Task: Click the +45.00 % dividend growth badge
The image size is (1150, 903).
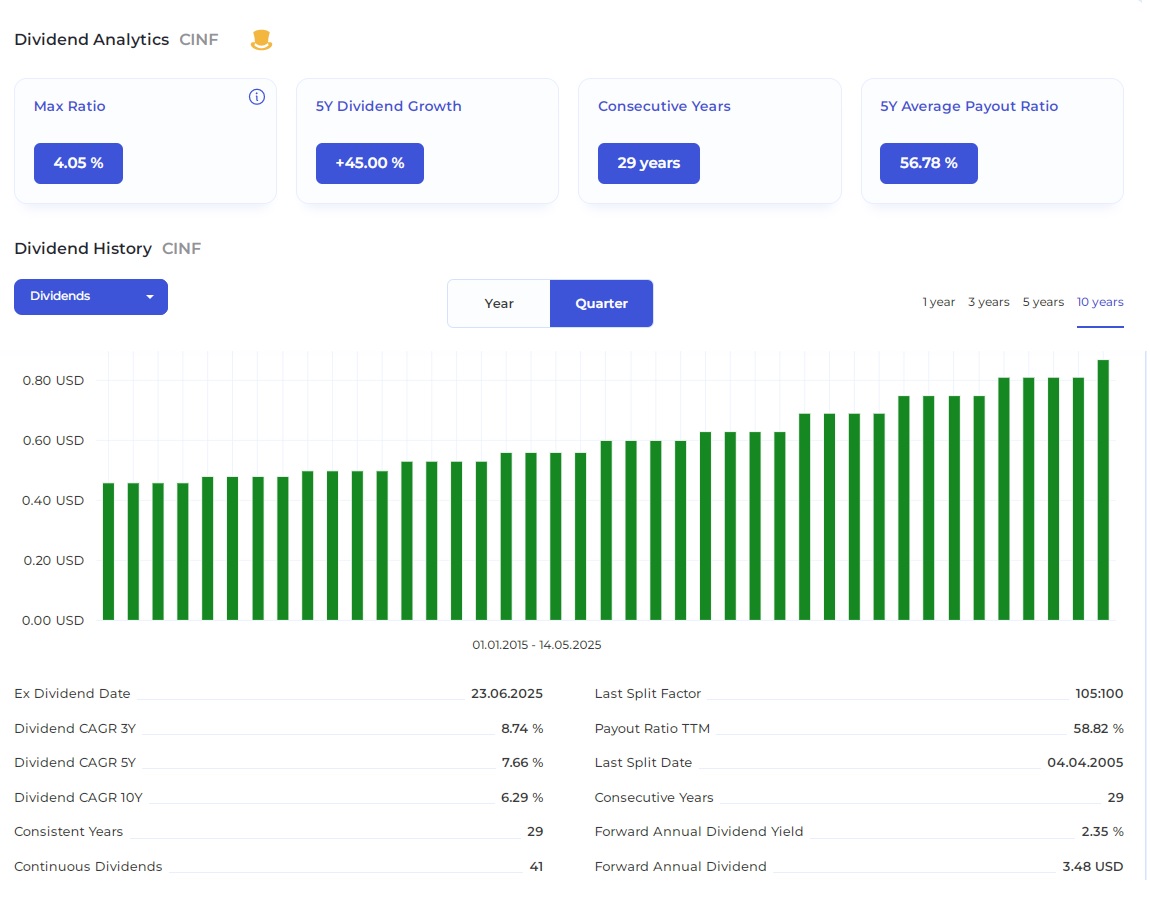Action: click(370, 163)
